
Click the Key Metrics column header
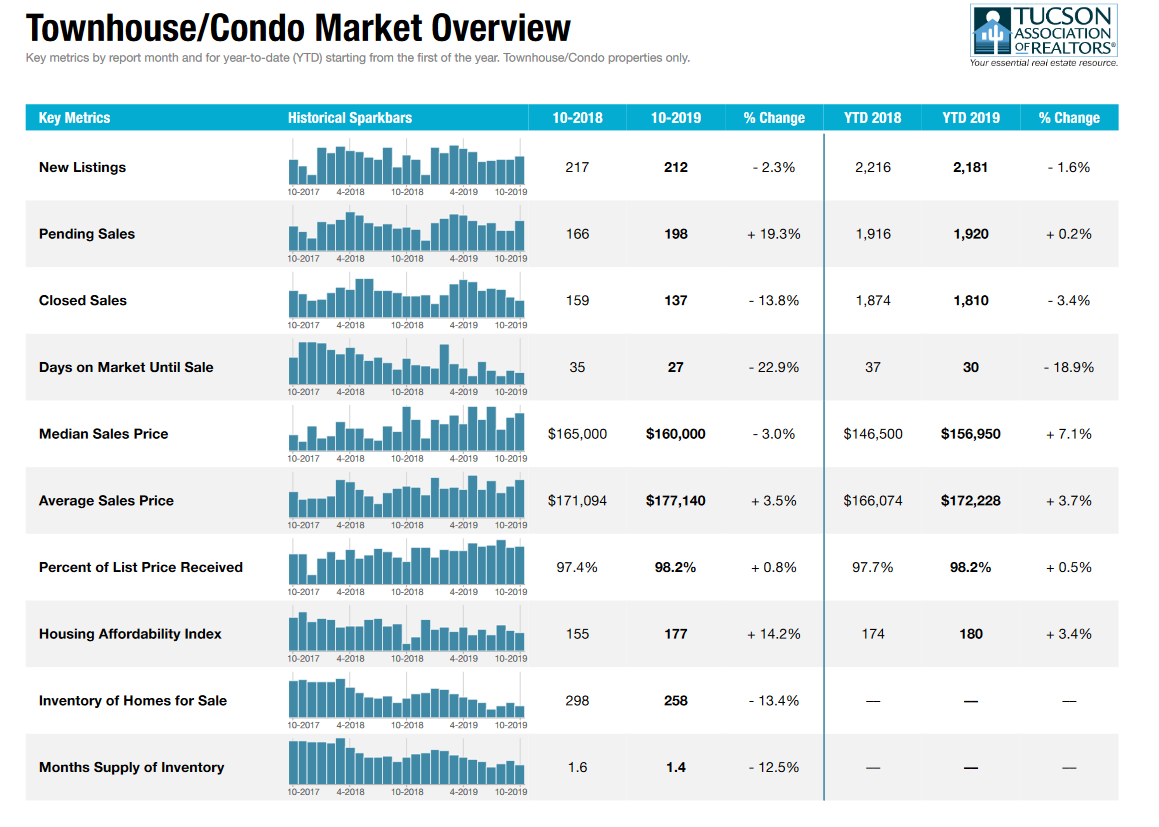(75, 118)
